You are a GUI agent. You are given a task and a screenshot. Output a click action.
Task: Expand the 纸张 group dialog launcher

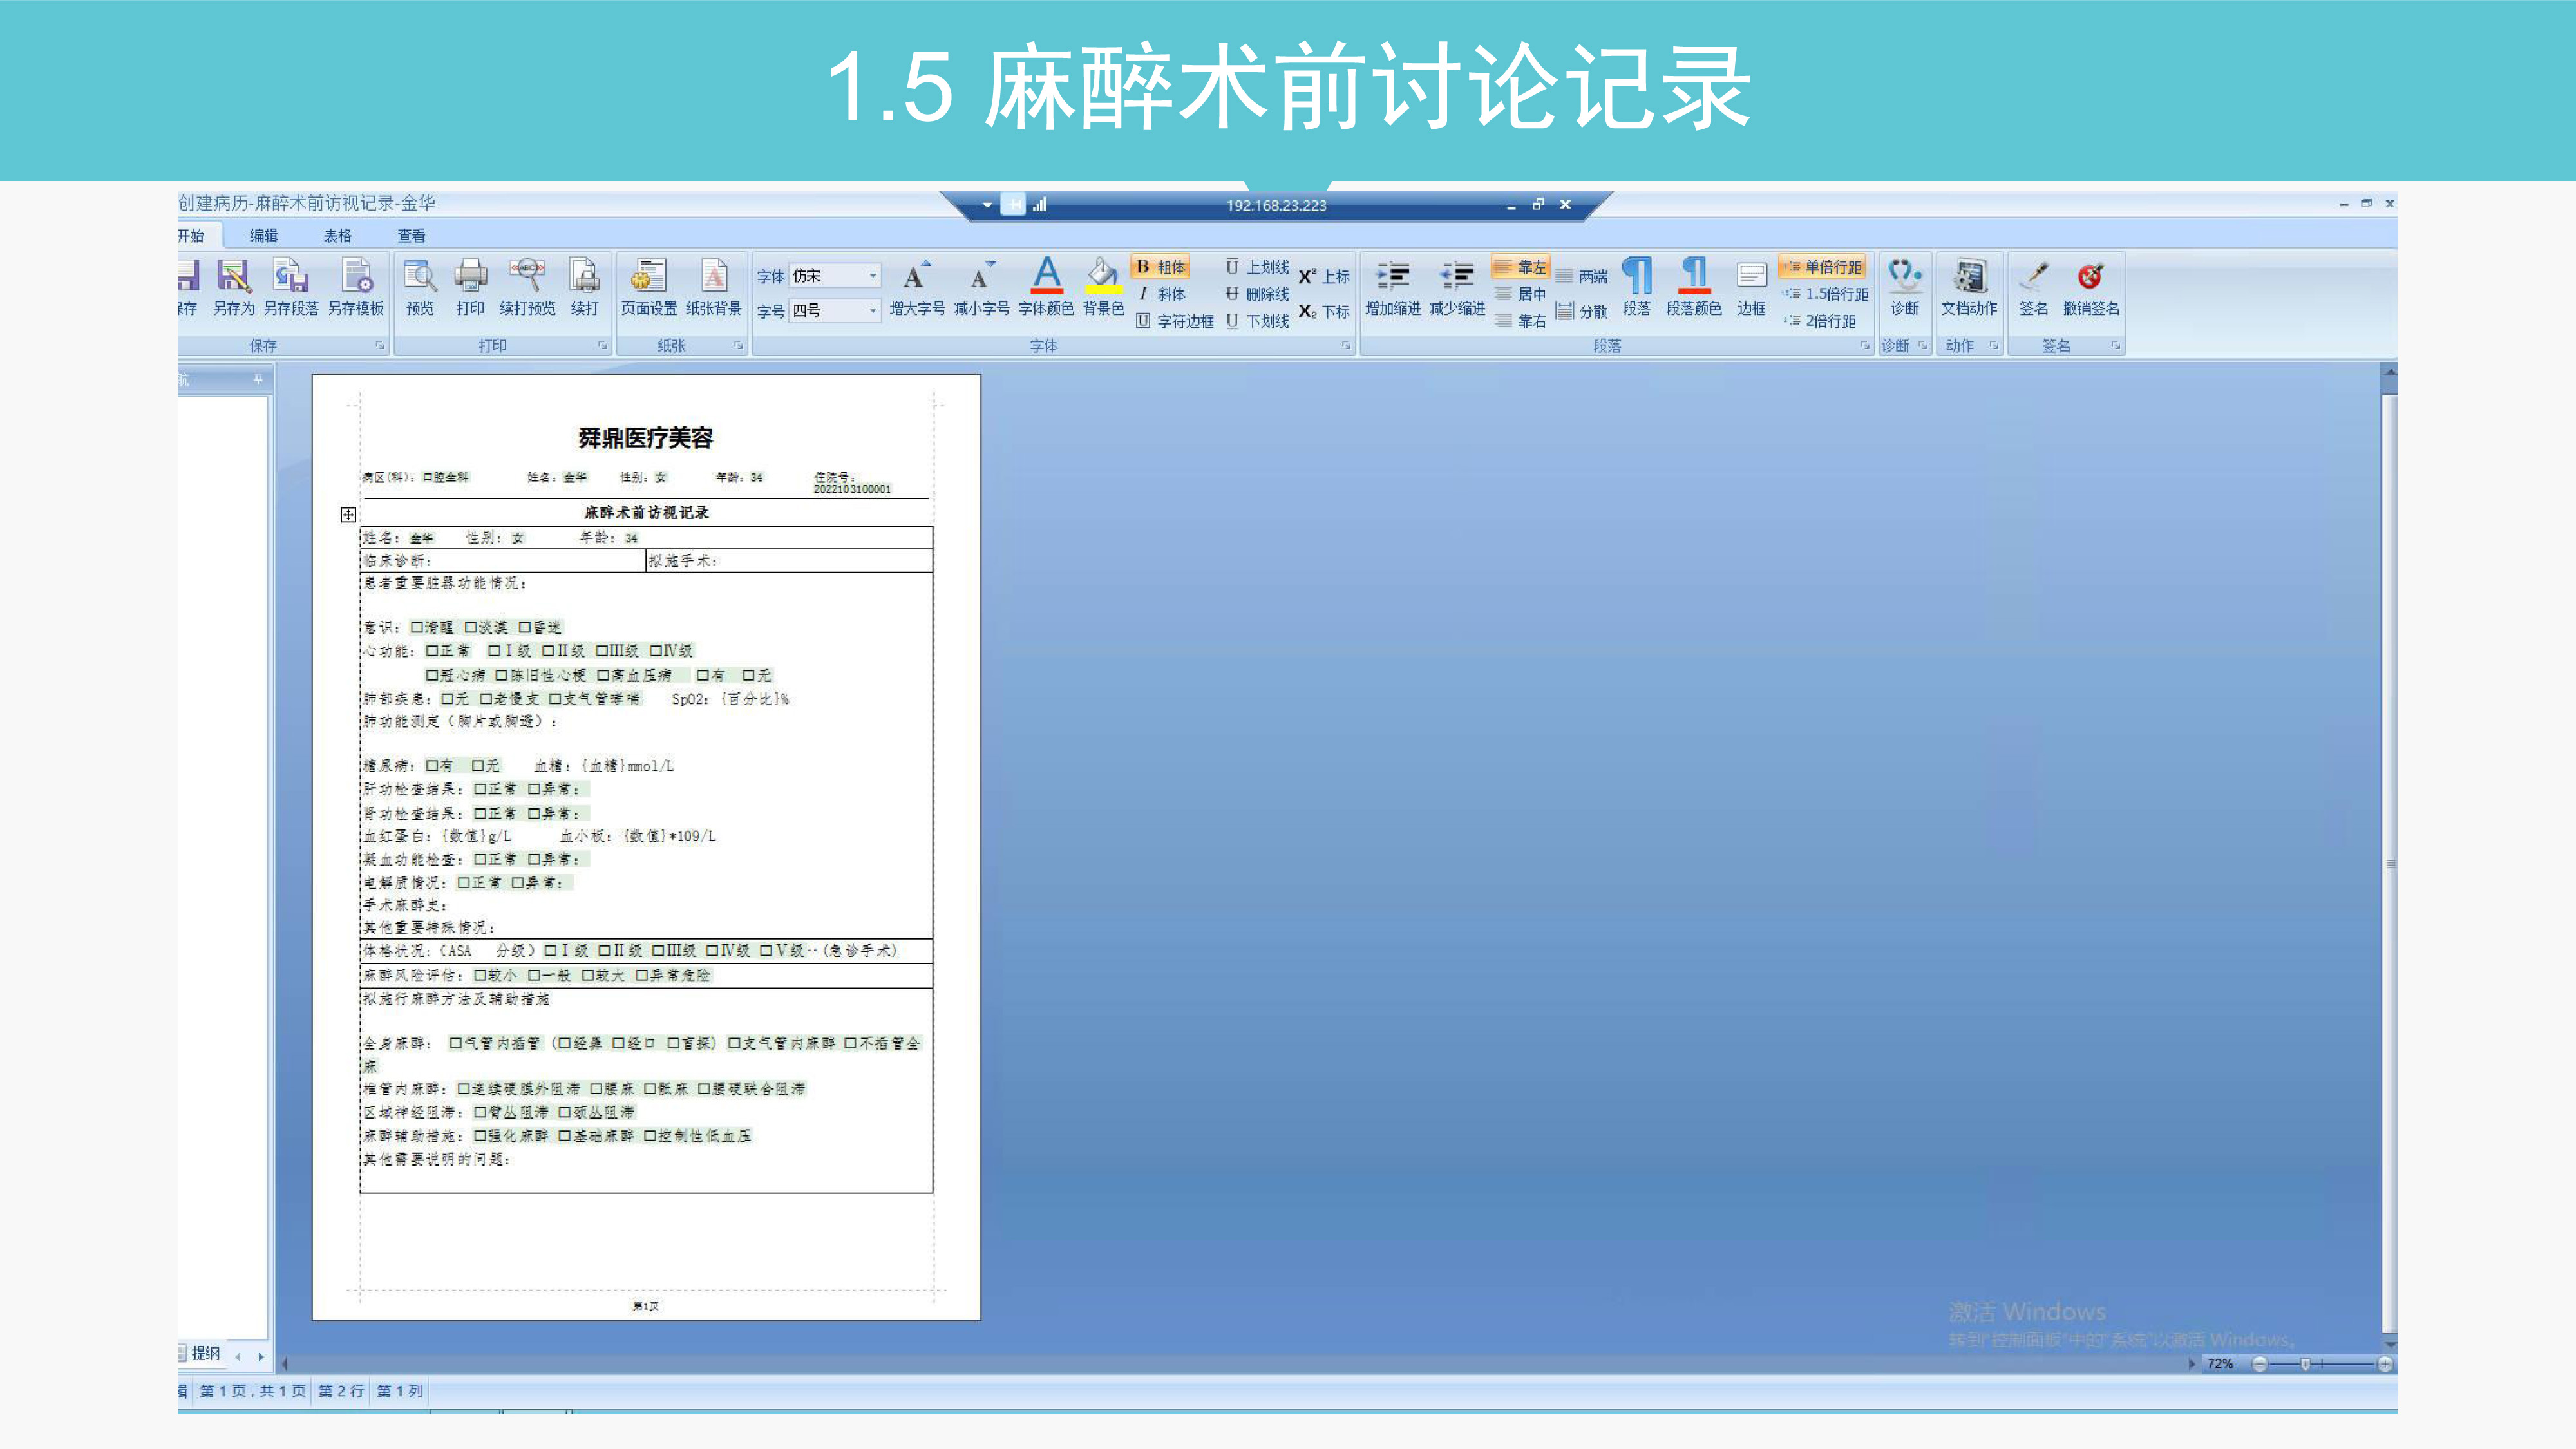pyautogui.click(x=739, y=346)
